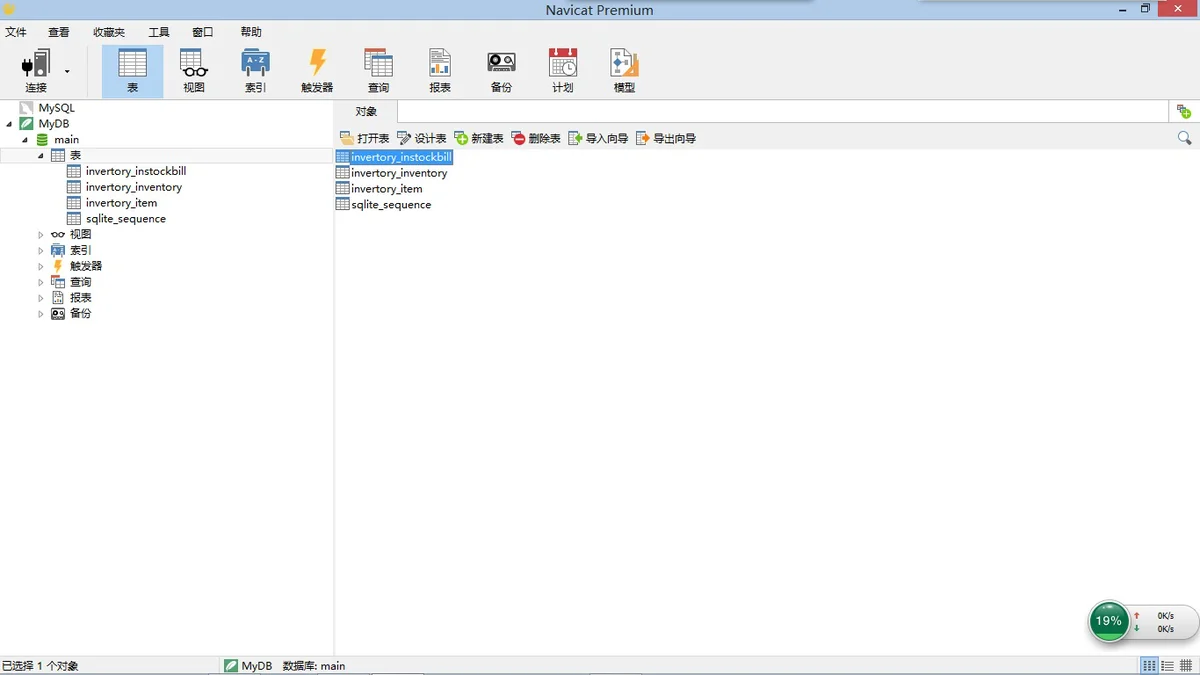Click the 19% floating monitor widget
This screenshot has height=675, width=1200.
point(1109,621)
